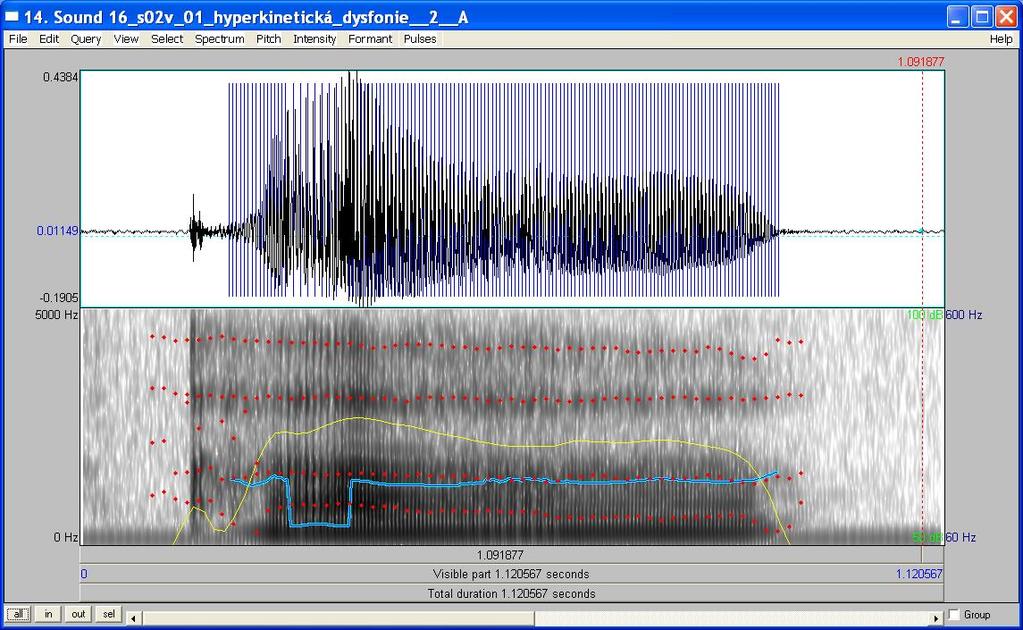Click the '5000 Hz' spectrogram label

click(57, 315)
